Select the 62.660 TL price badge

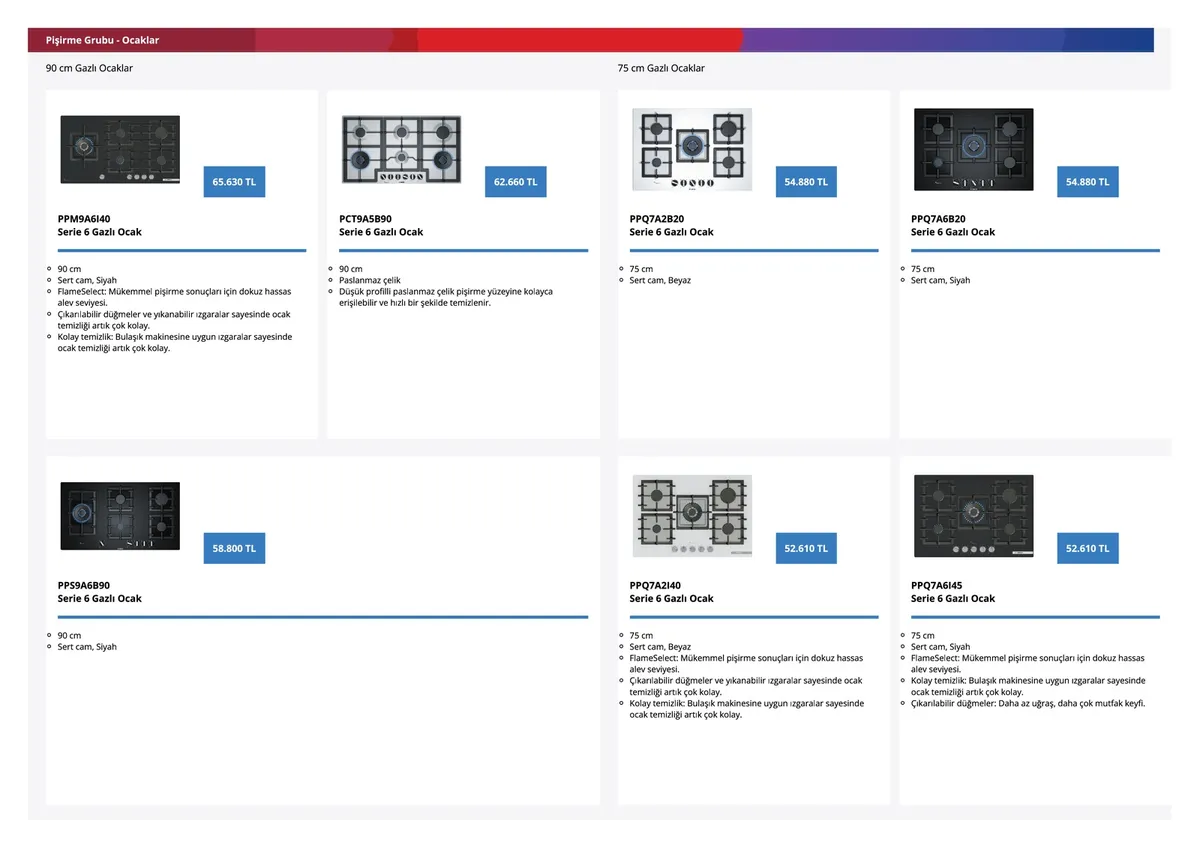(515, 182)
